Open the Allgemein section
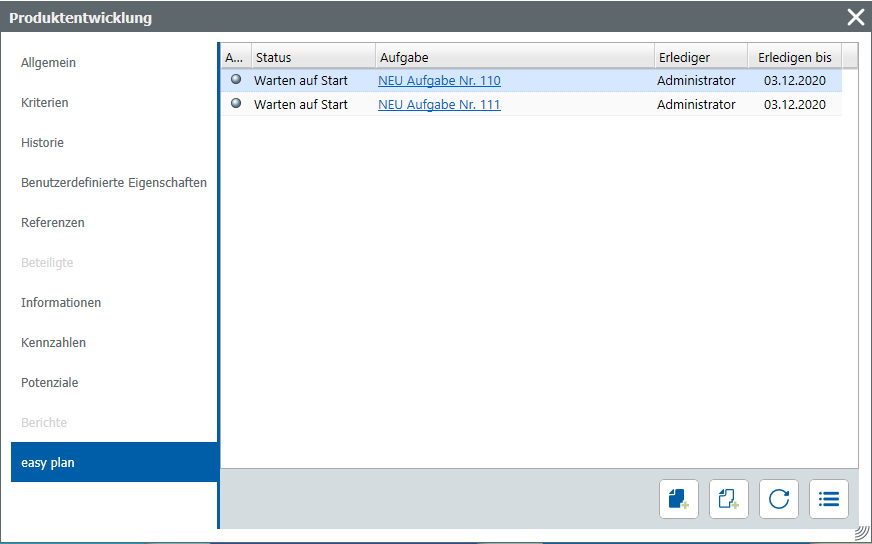This screenshot has width=872, height=544. point(49,63)
